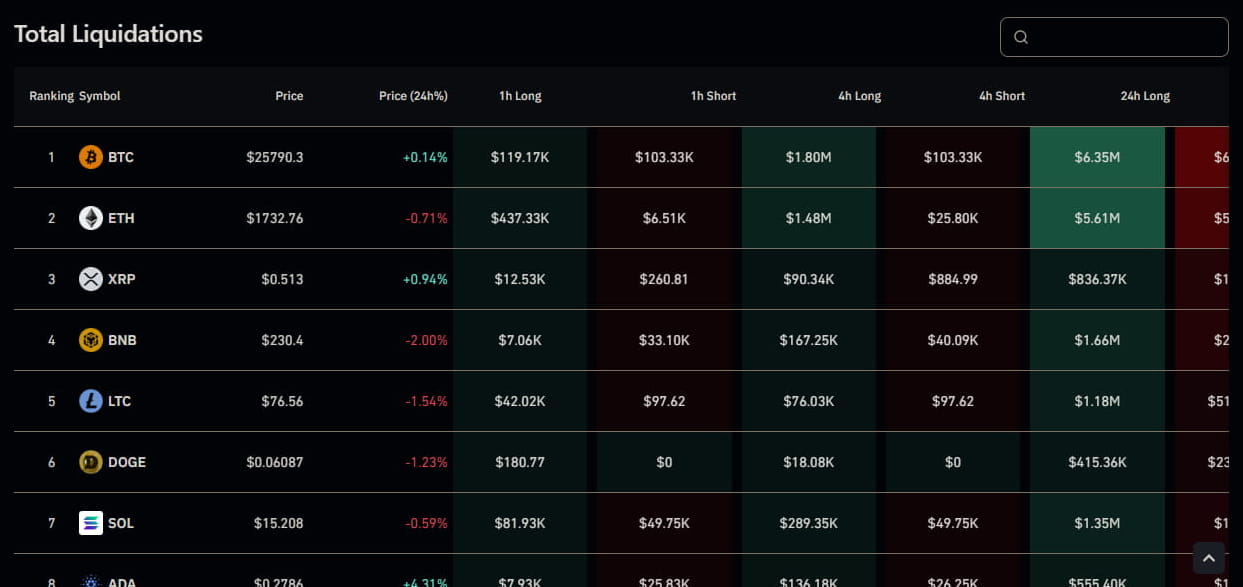Click the Litecoin coin icon
Viewport: 1243px width, 587px height.
pos(91,401)
